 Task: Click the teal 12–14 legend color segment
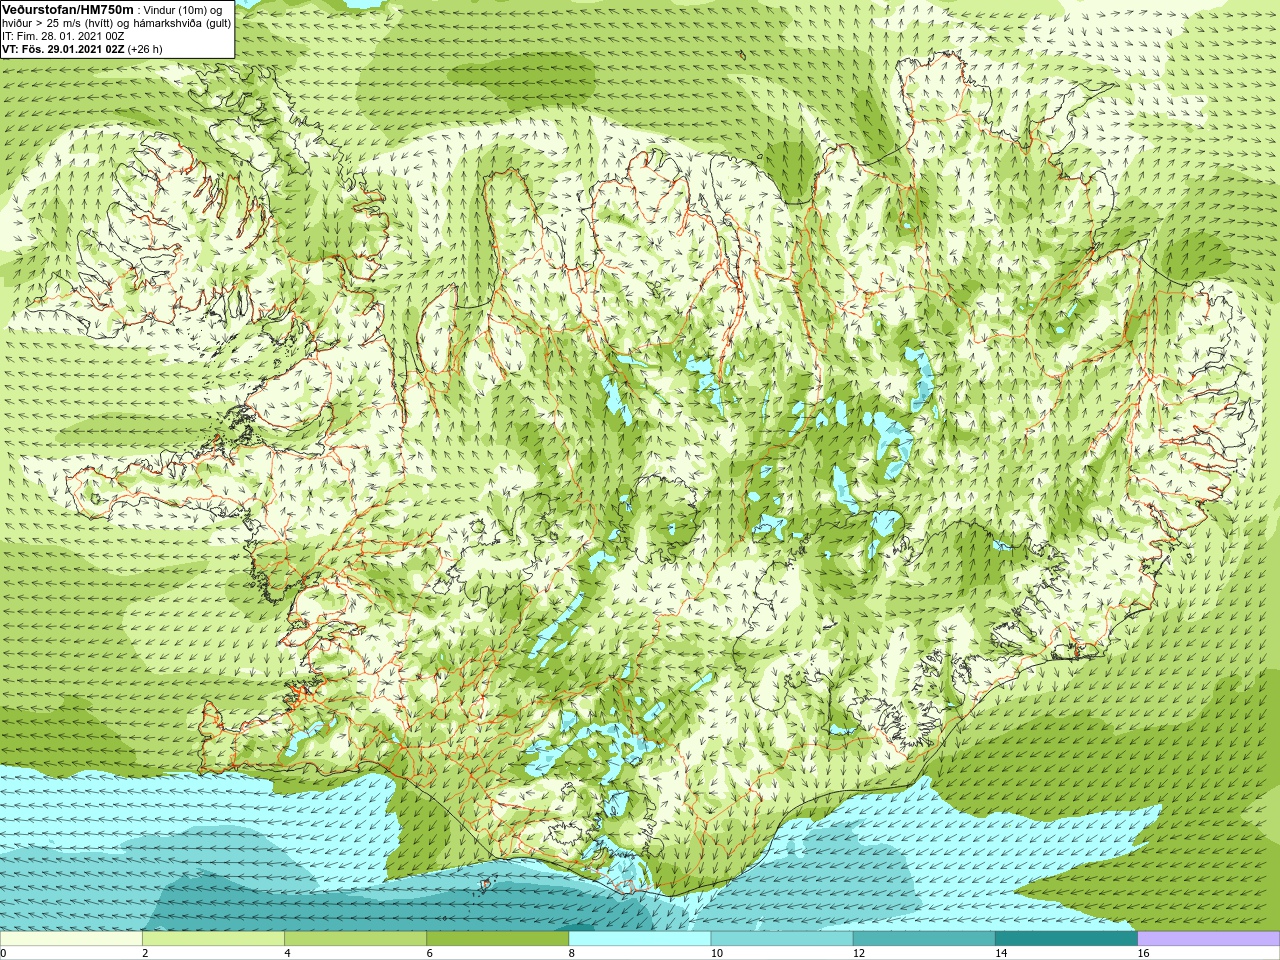[x=924, y=939]
